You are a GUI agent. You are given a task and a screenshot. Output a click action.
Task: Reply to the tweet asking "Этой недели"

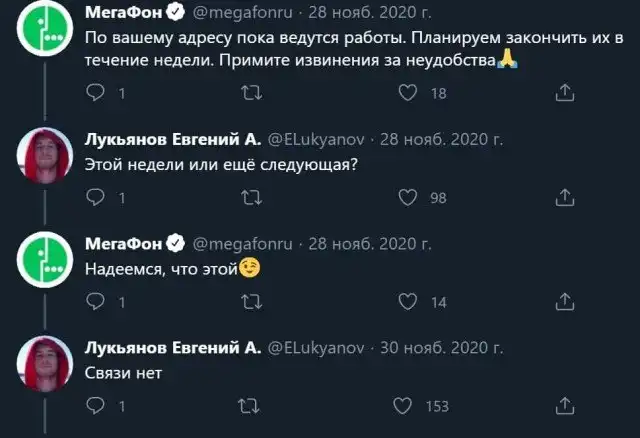pyautogui.click(x=96, y=198)
